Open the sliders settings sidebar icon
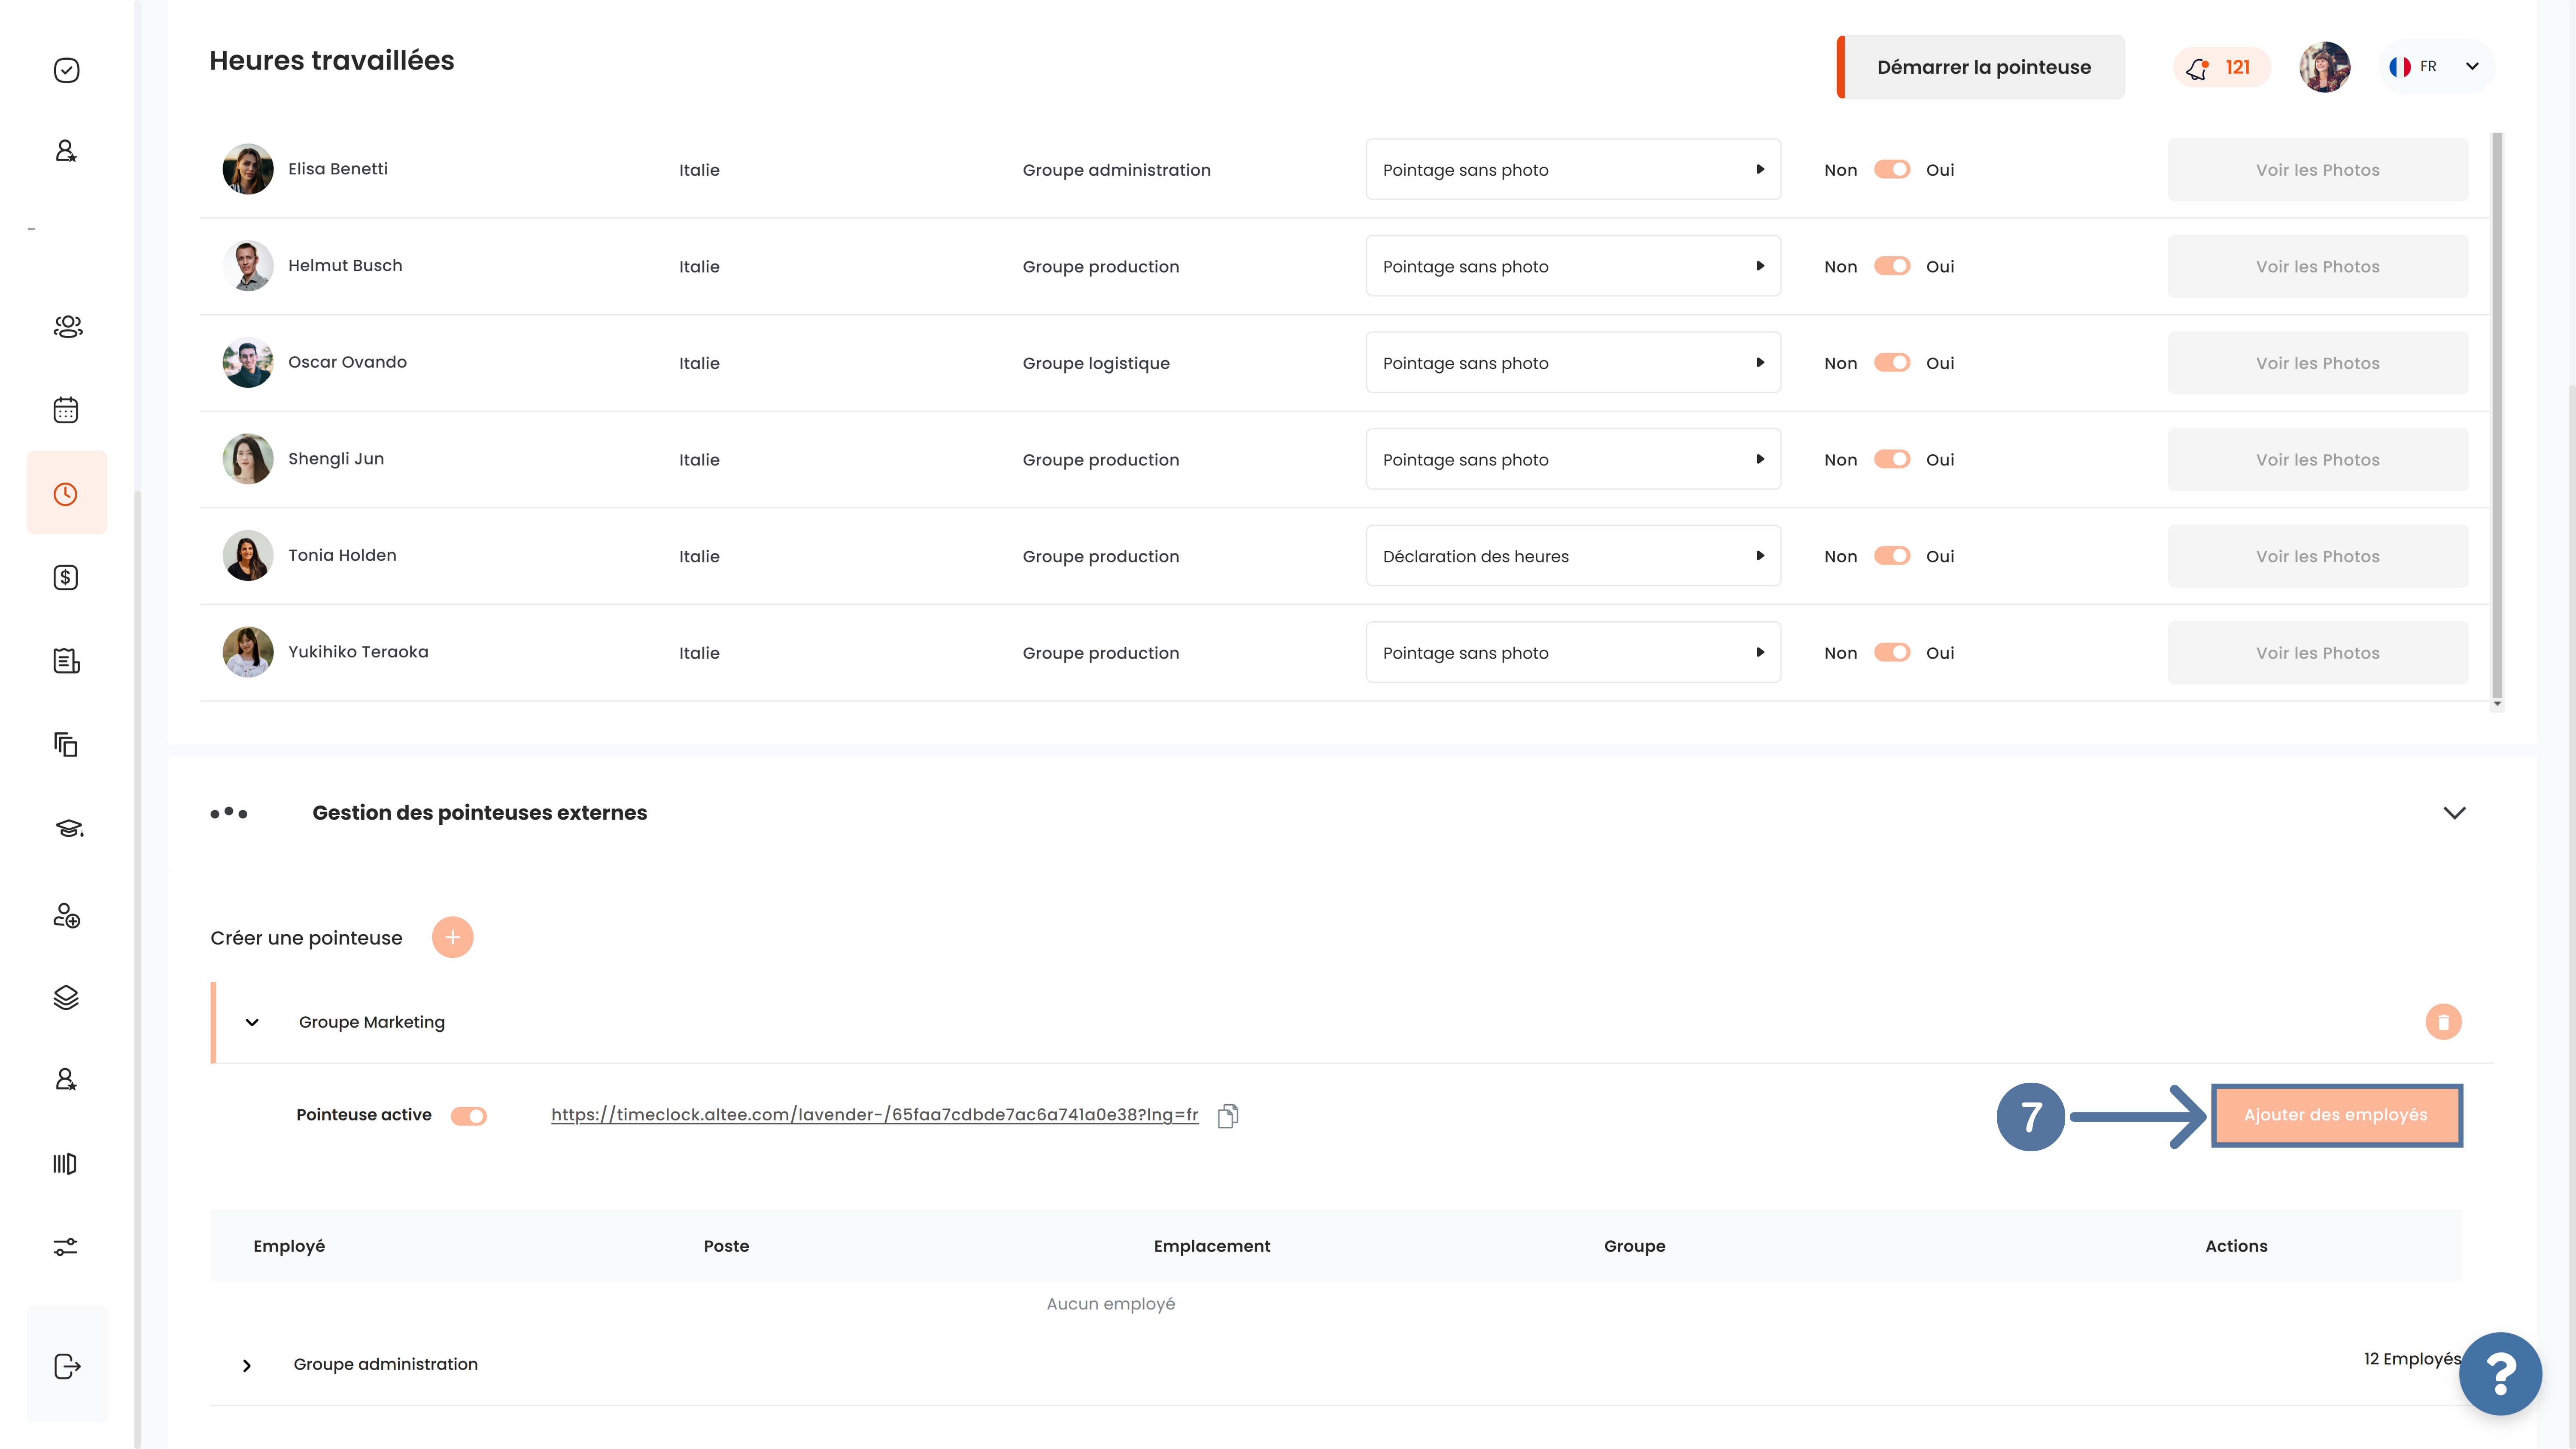The height and width of the screenshot is (1449, 2576). click(65, 1247)
